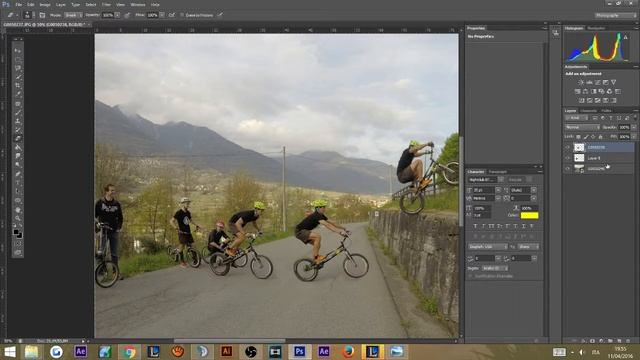Select the Lasso tool
This screenshot has width=640, height=360.
coord(18,68)
